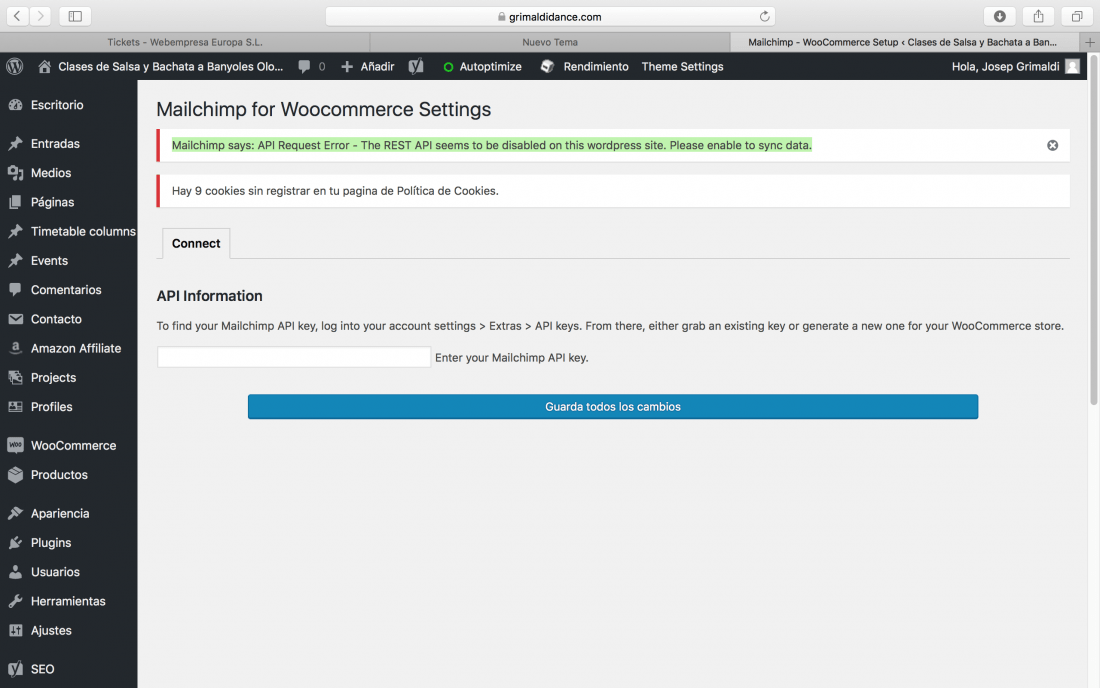
Task: Select the Connect tab
Action: [x=196, y=243]
